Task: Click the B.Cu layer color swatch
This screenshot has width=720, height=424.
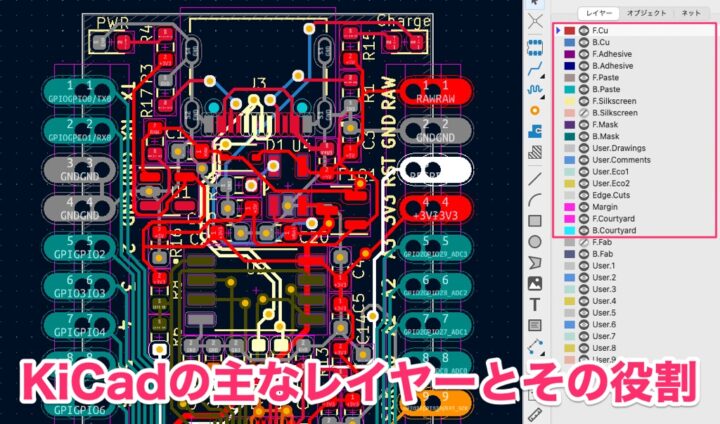Action: (x=569, y=43)
